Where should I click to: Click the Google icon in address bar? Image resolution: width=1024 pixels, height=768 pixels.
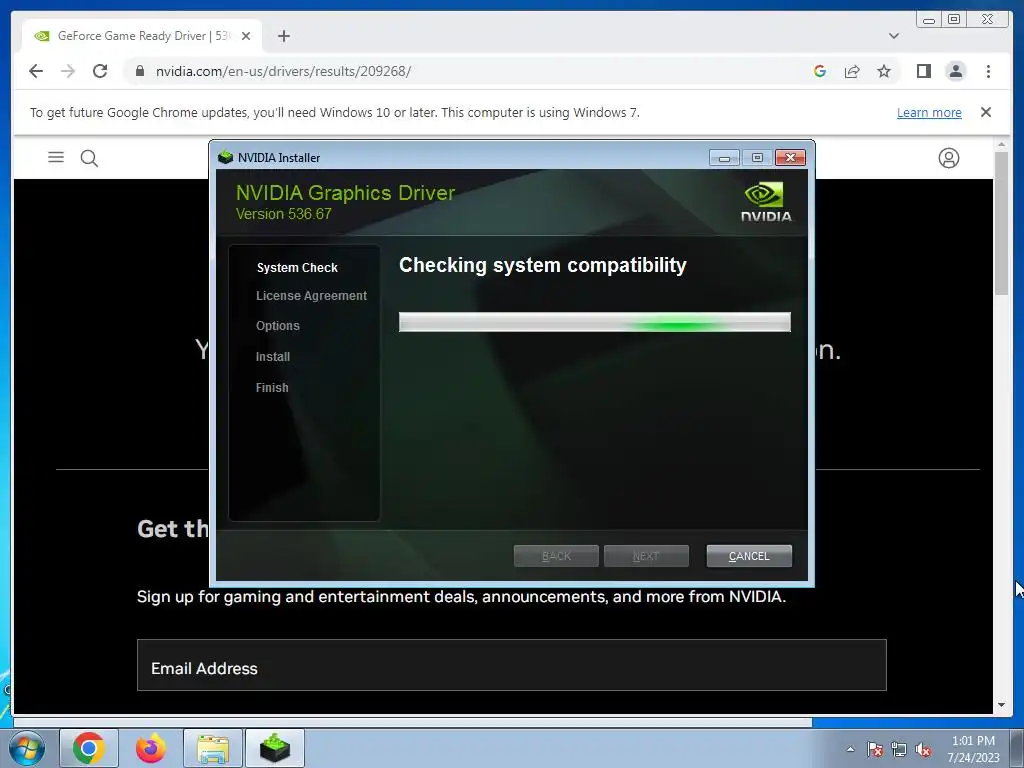click(820, 71)
